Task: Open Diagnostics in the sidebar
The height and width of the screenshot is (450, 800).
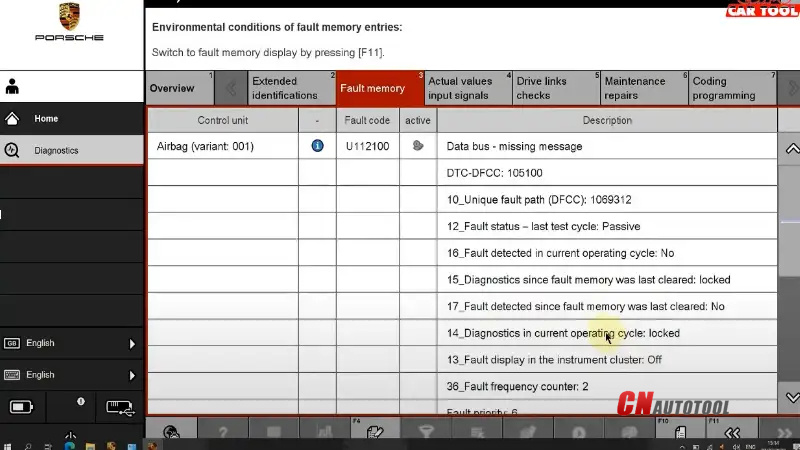Action: click(71, 150)
